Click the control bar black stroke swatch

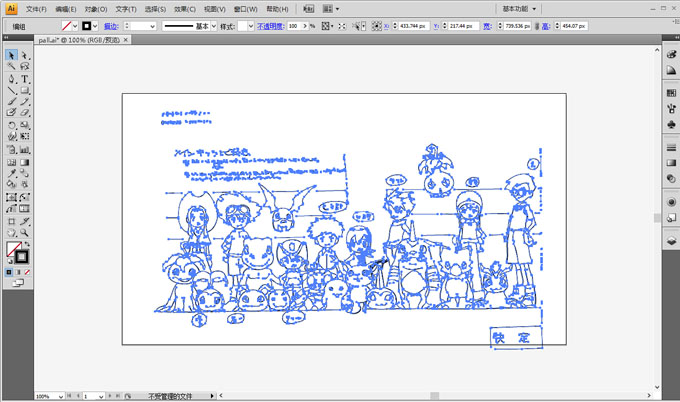tap(86, 26)
